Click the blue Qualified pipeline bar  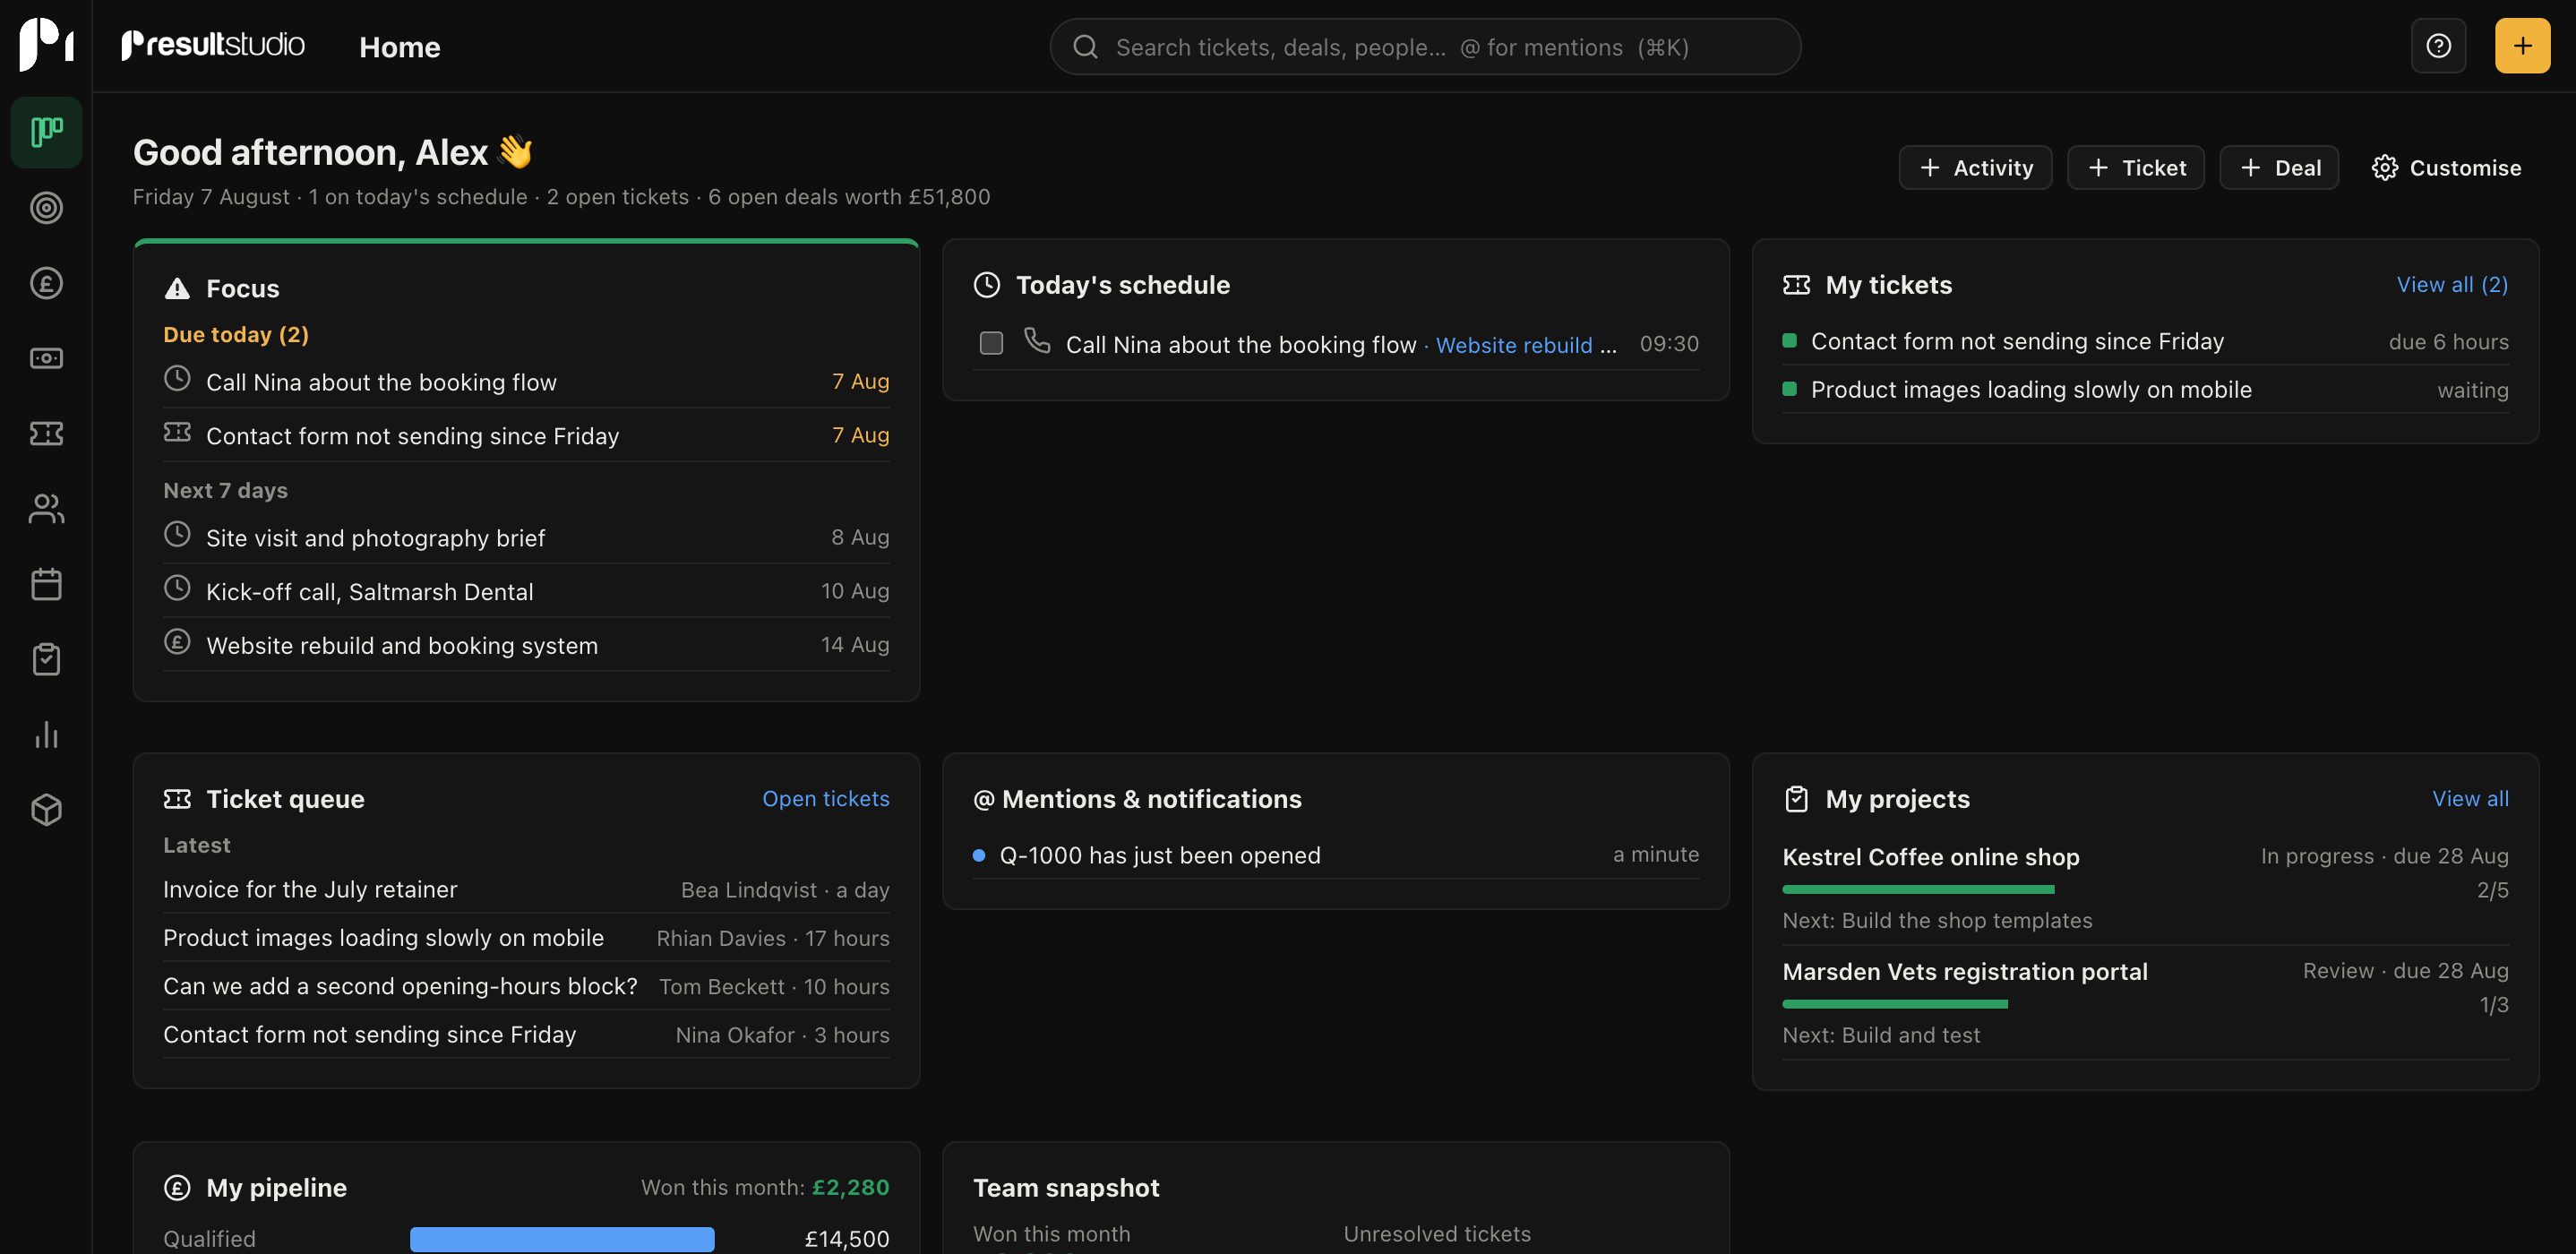click(562, 1239)
